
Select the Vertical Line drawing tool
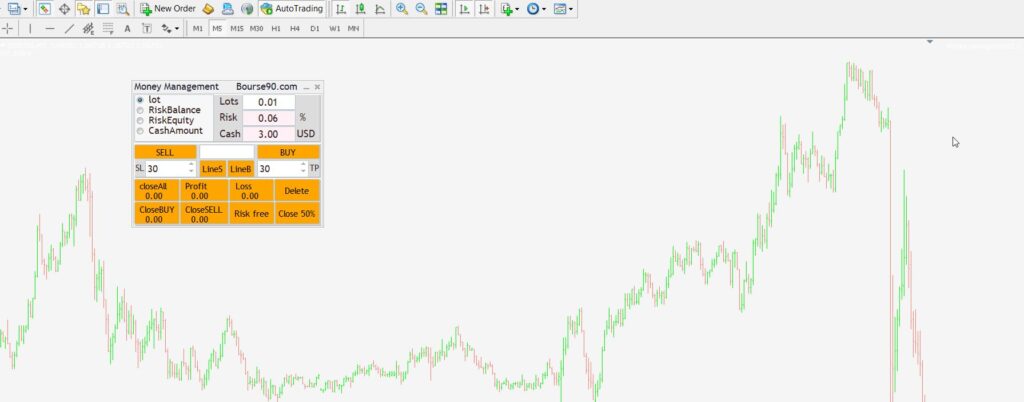[x=30, y=29]
